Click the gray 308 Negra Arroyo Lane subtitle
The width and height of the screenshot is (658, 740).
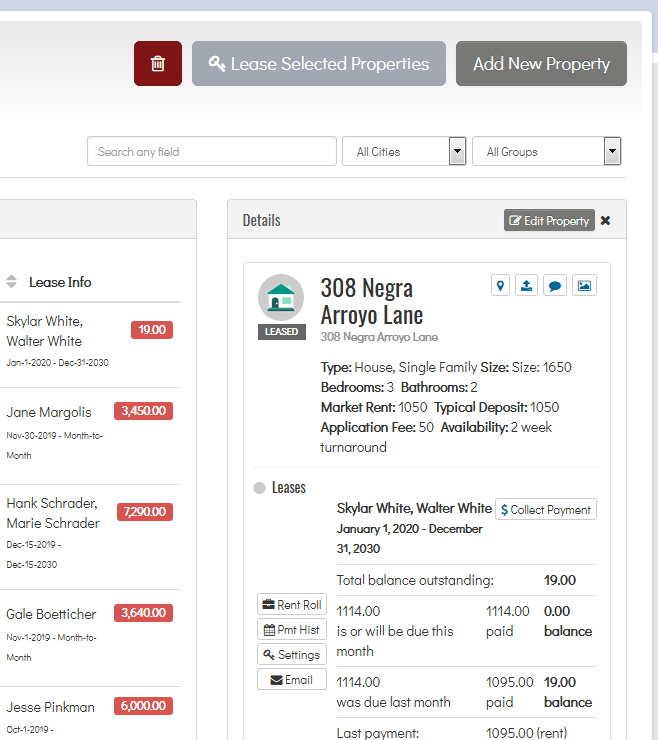point(379,337)
